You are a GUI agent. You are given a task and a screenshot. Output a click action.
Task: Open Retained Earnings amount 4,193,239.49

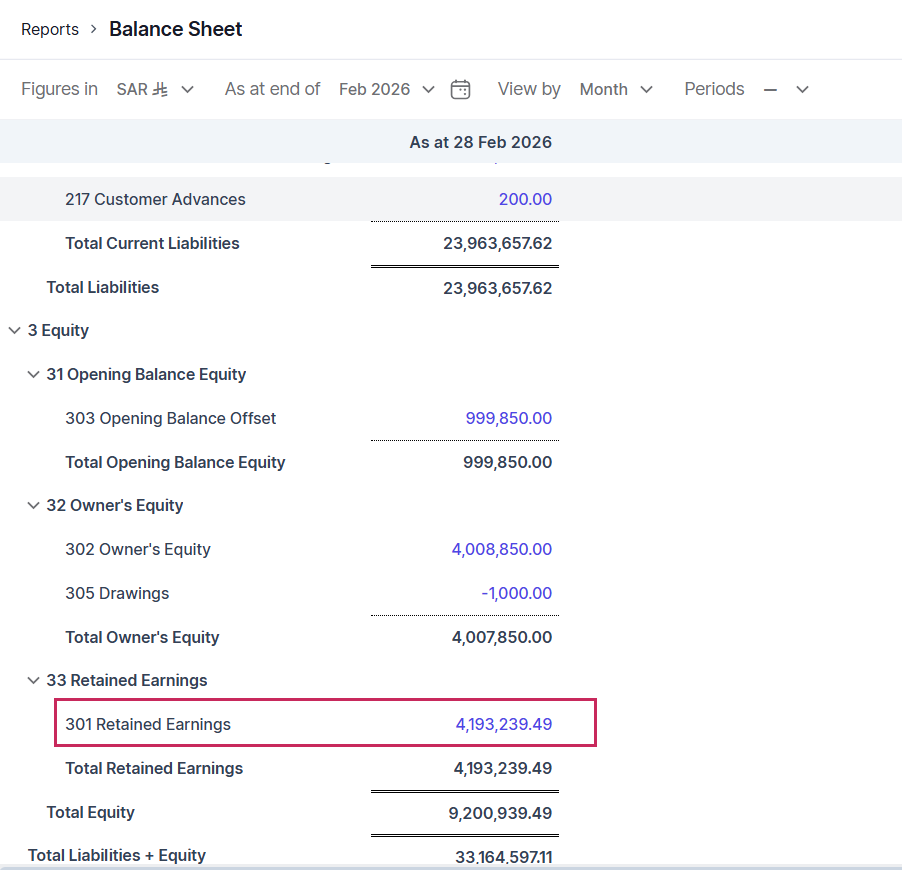(x=503, y=724)
